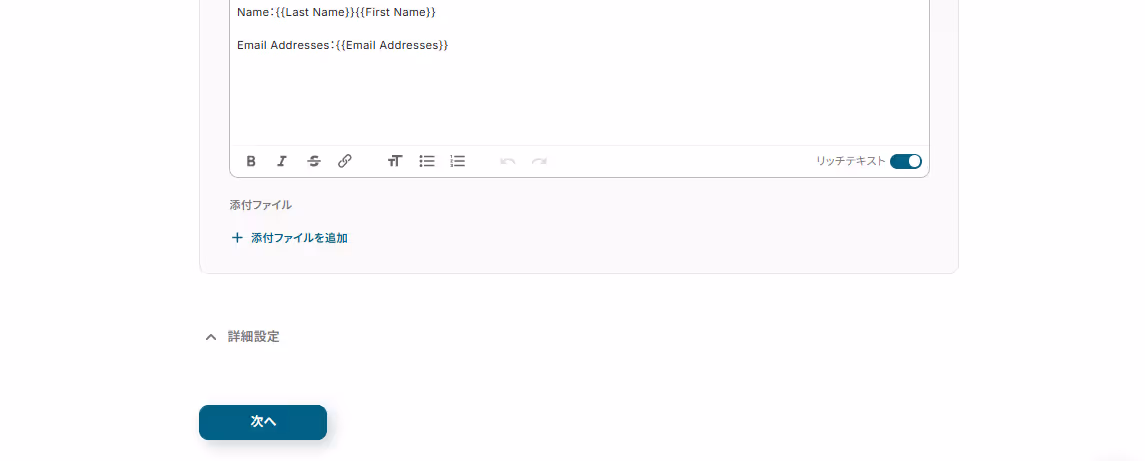Screen dimensions: 1145x461
Task: Click the plus icon beside 添付ファイルを追加
Action: [237, 238]
